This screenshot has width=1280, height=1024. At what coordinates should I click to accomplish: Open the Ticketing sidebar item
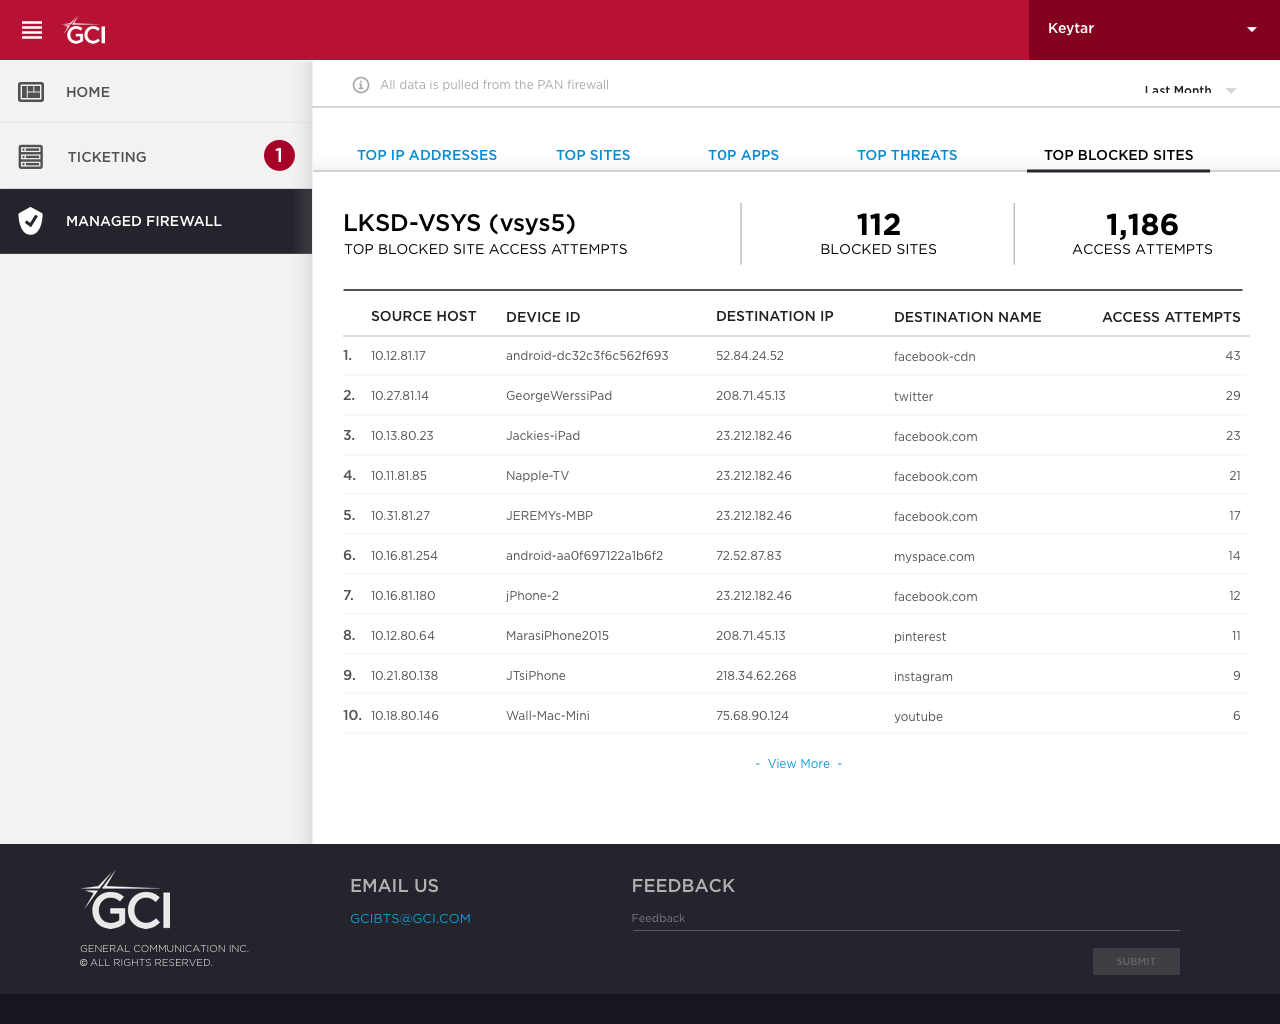(156, 156)
